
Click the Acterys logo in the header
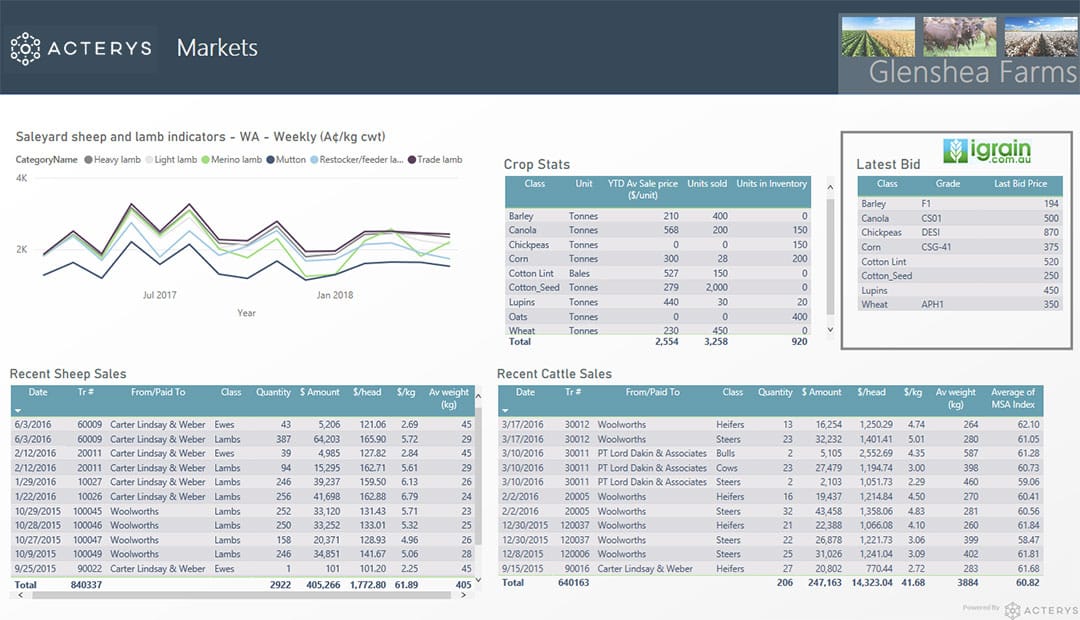[81, 48]
